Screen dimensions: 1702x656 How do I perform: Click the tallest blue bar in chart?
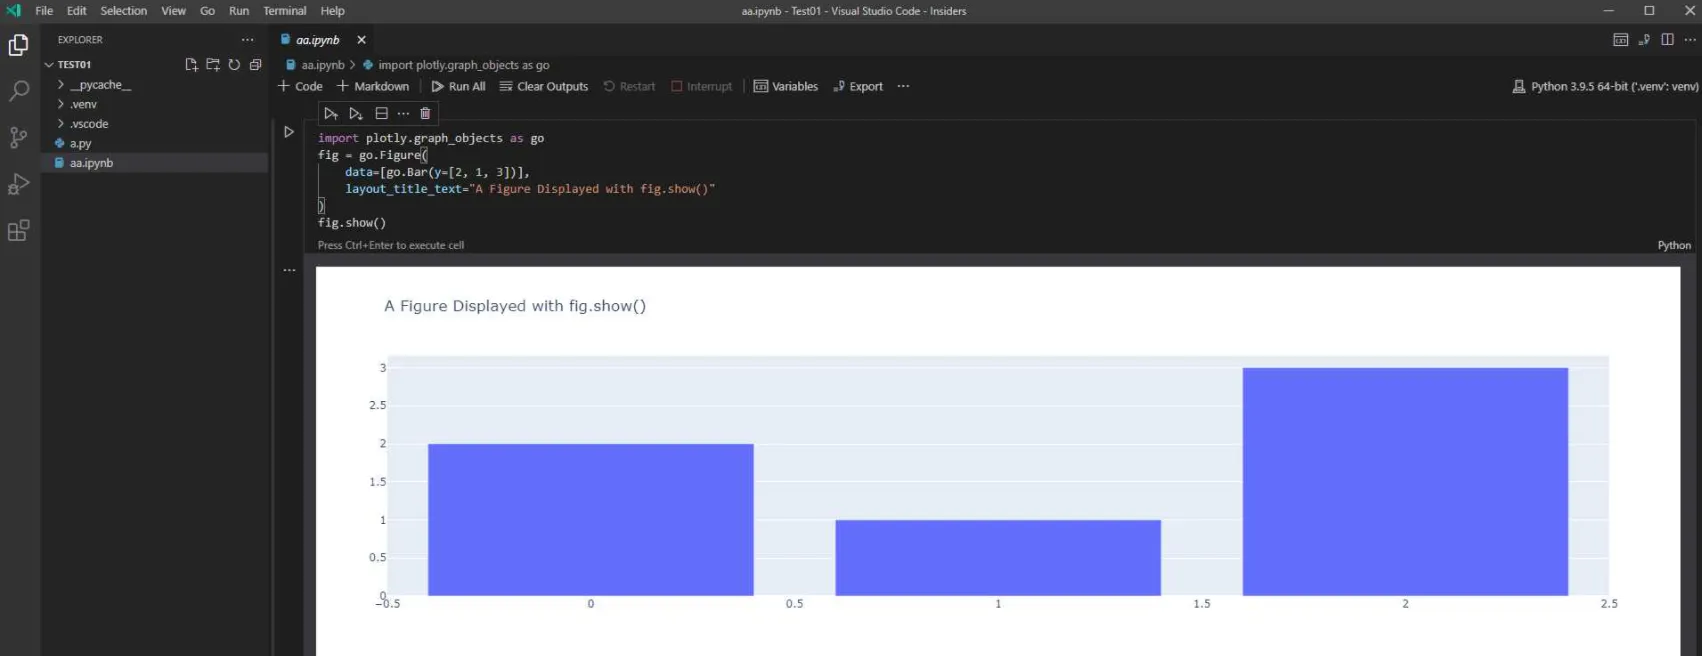point(1405,481)
